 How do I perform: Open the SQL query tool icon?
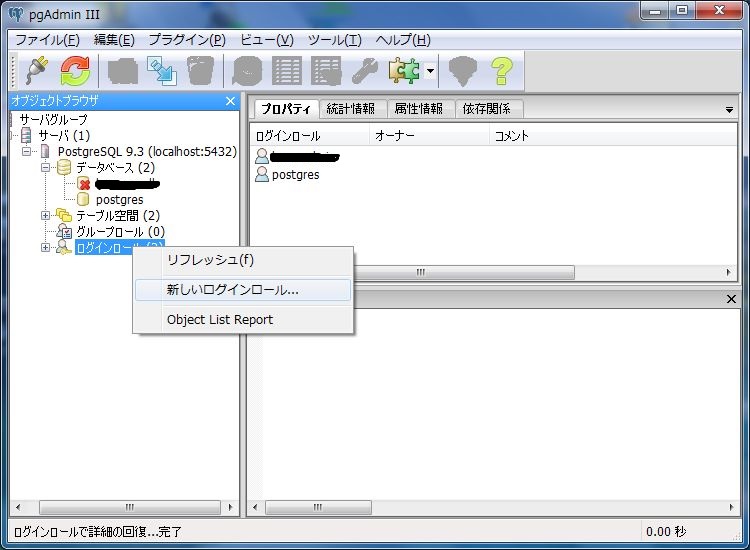click(247, 71)
